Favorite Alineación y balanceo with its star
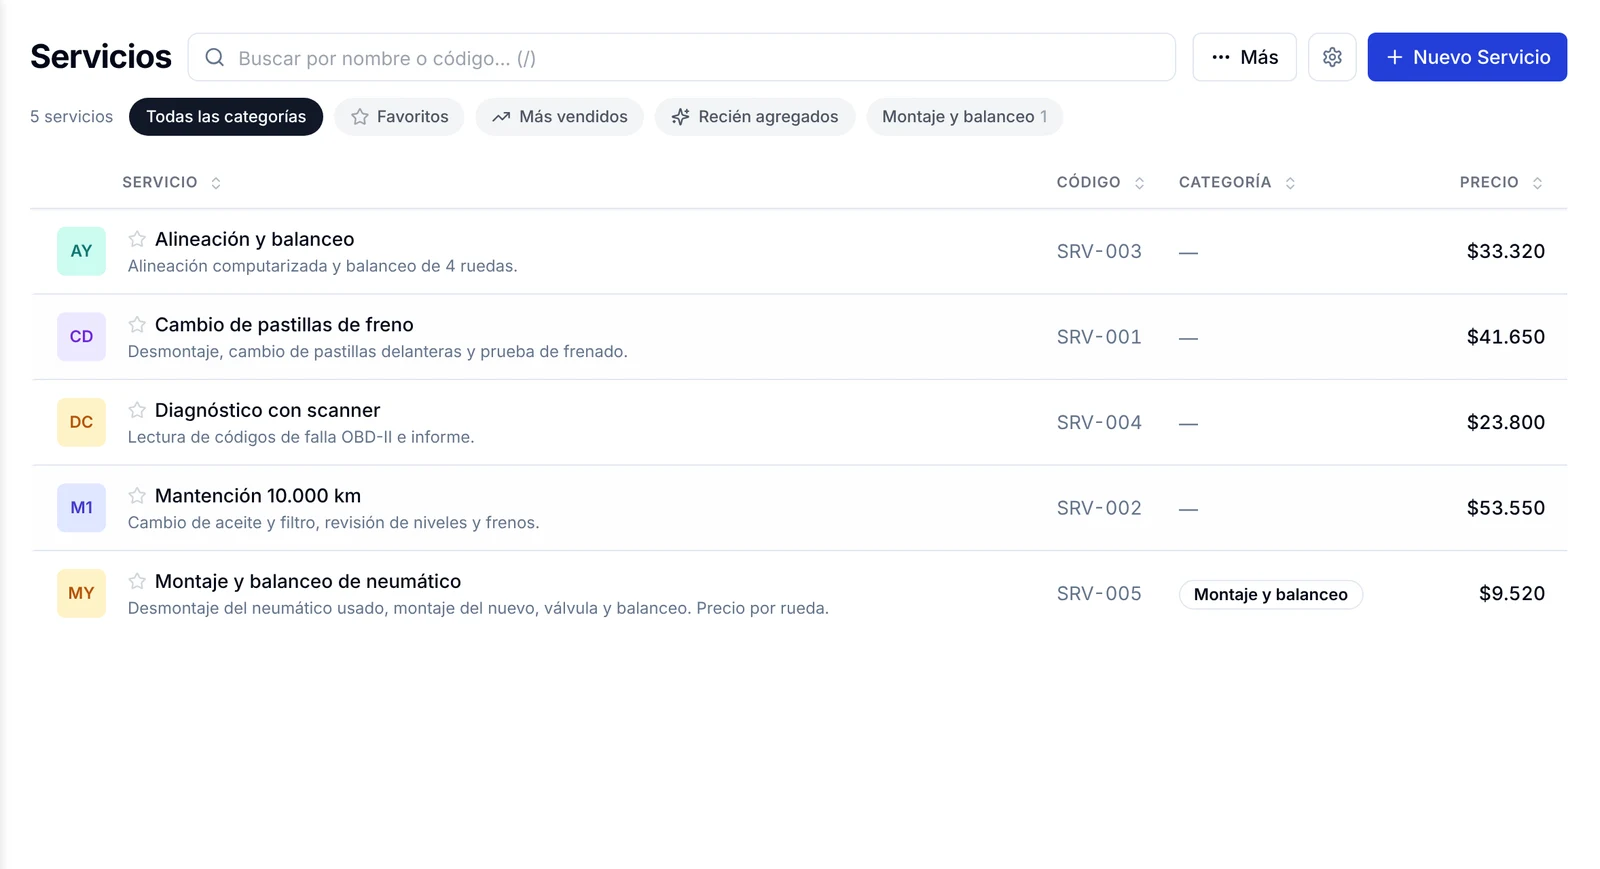Screen dimensions: 1600x869 pos(137,239)
